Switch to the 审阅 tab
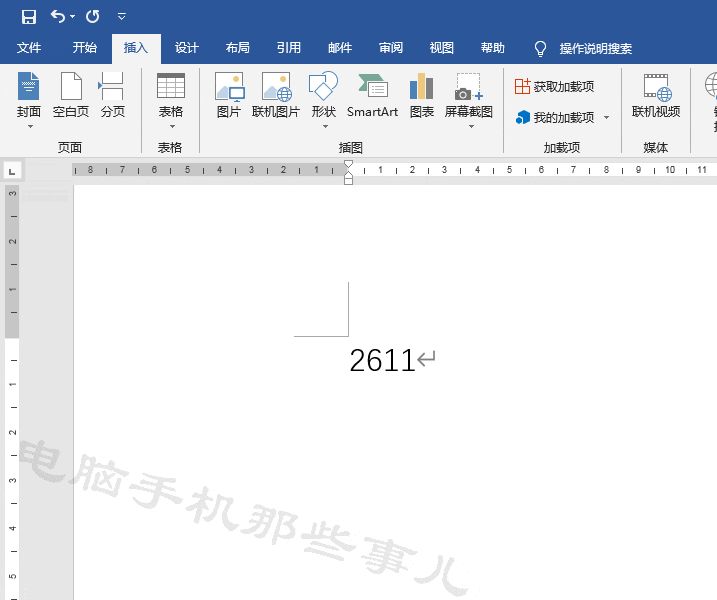The width and height of the screenshot is (717, 600). (x=391, y=48)
